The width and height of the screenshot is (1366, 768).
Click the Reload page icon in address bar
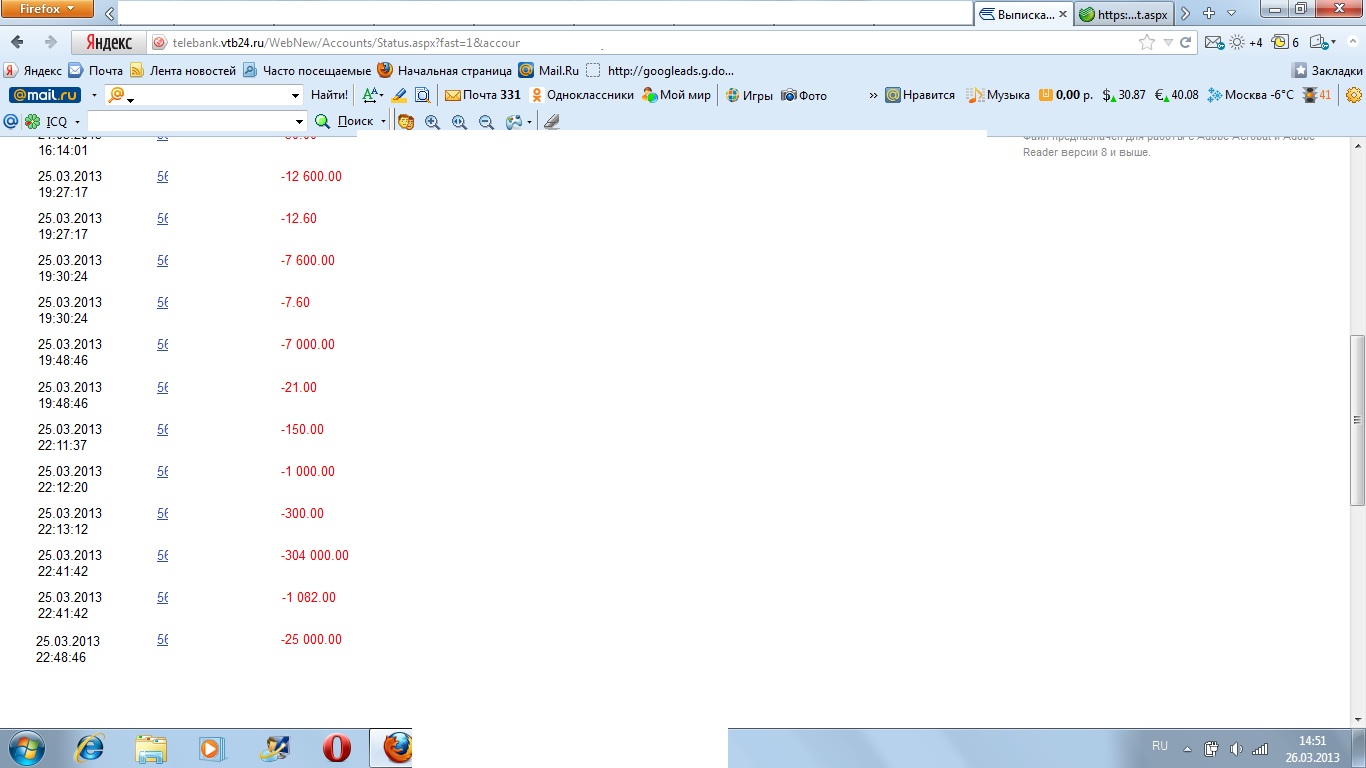click(1186, 43)
